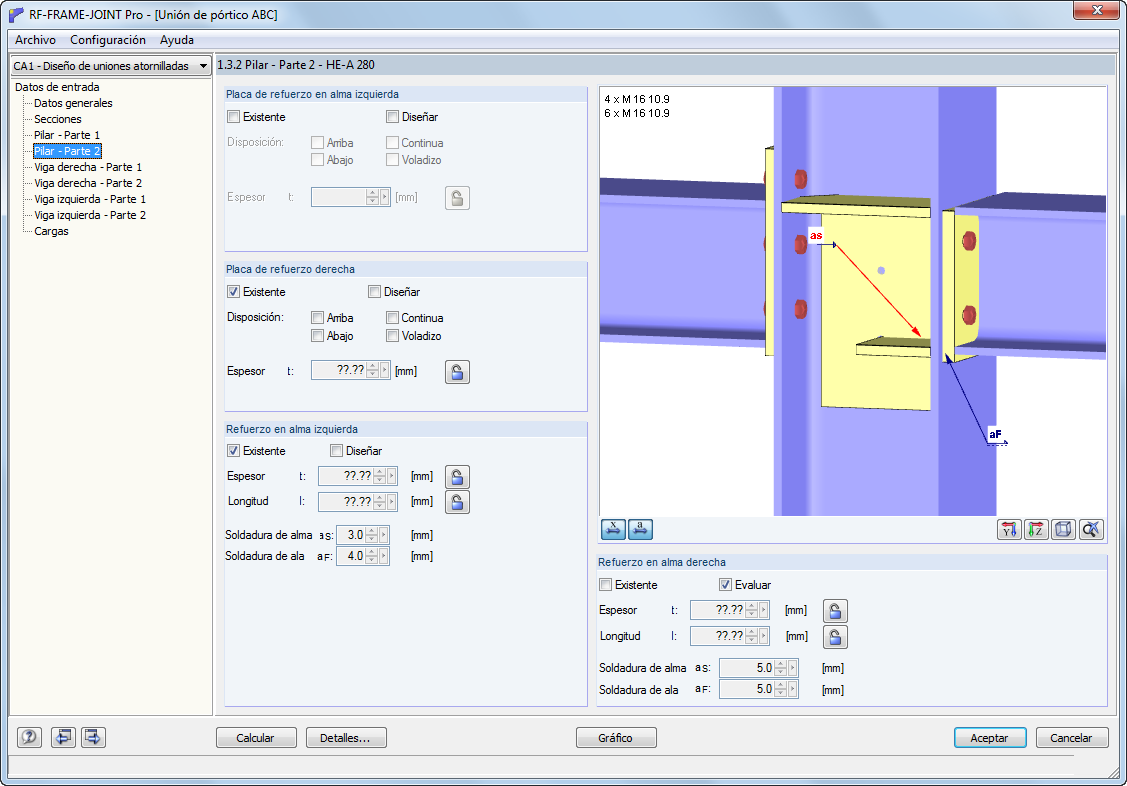Enable Diseñar for left web reinforcement plate
1127x786 pixels.
click(x=392, y=116)
